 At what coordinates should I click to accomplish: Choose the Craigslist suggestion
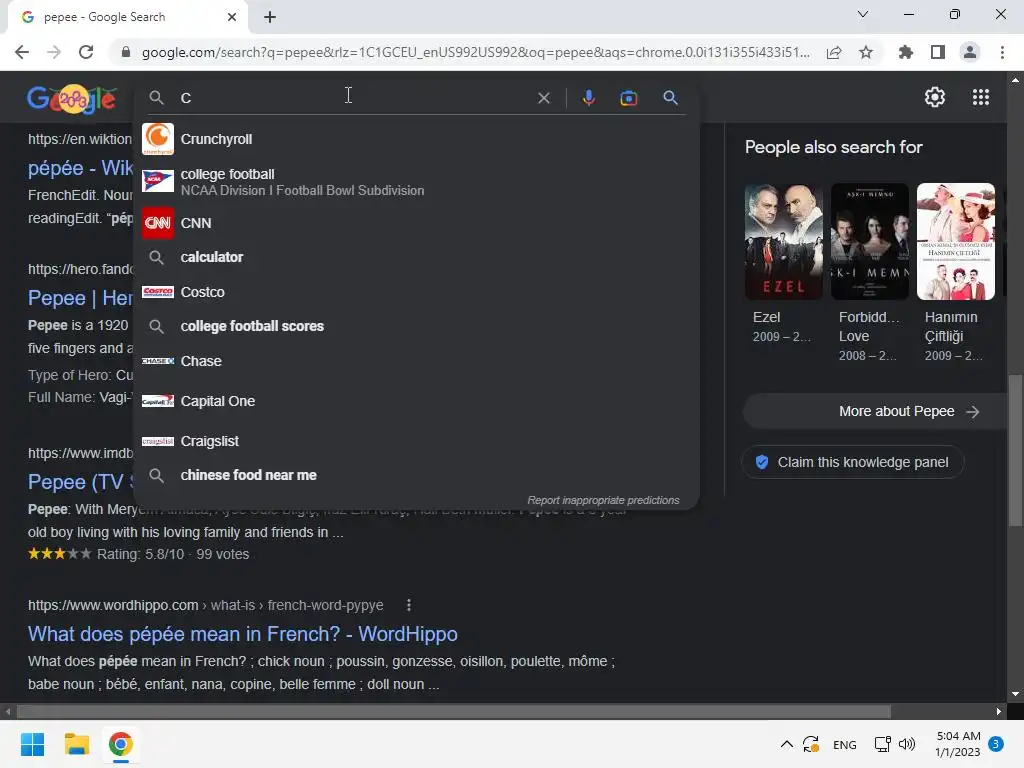tap(416, 441)
